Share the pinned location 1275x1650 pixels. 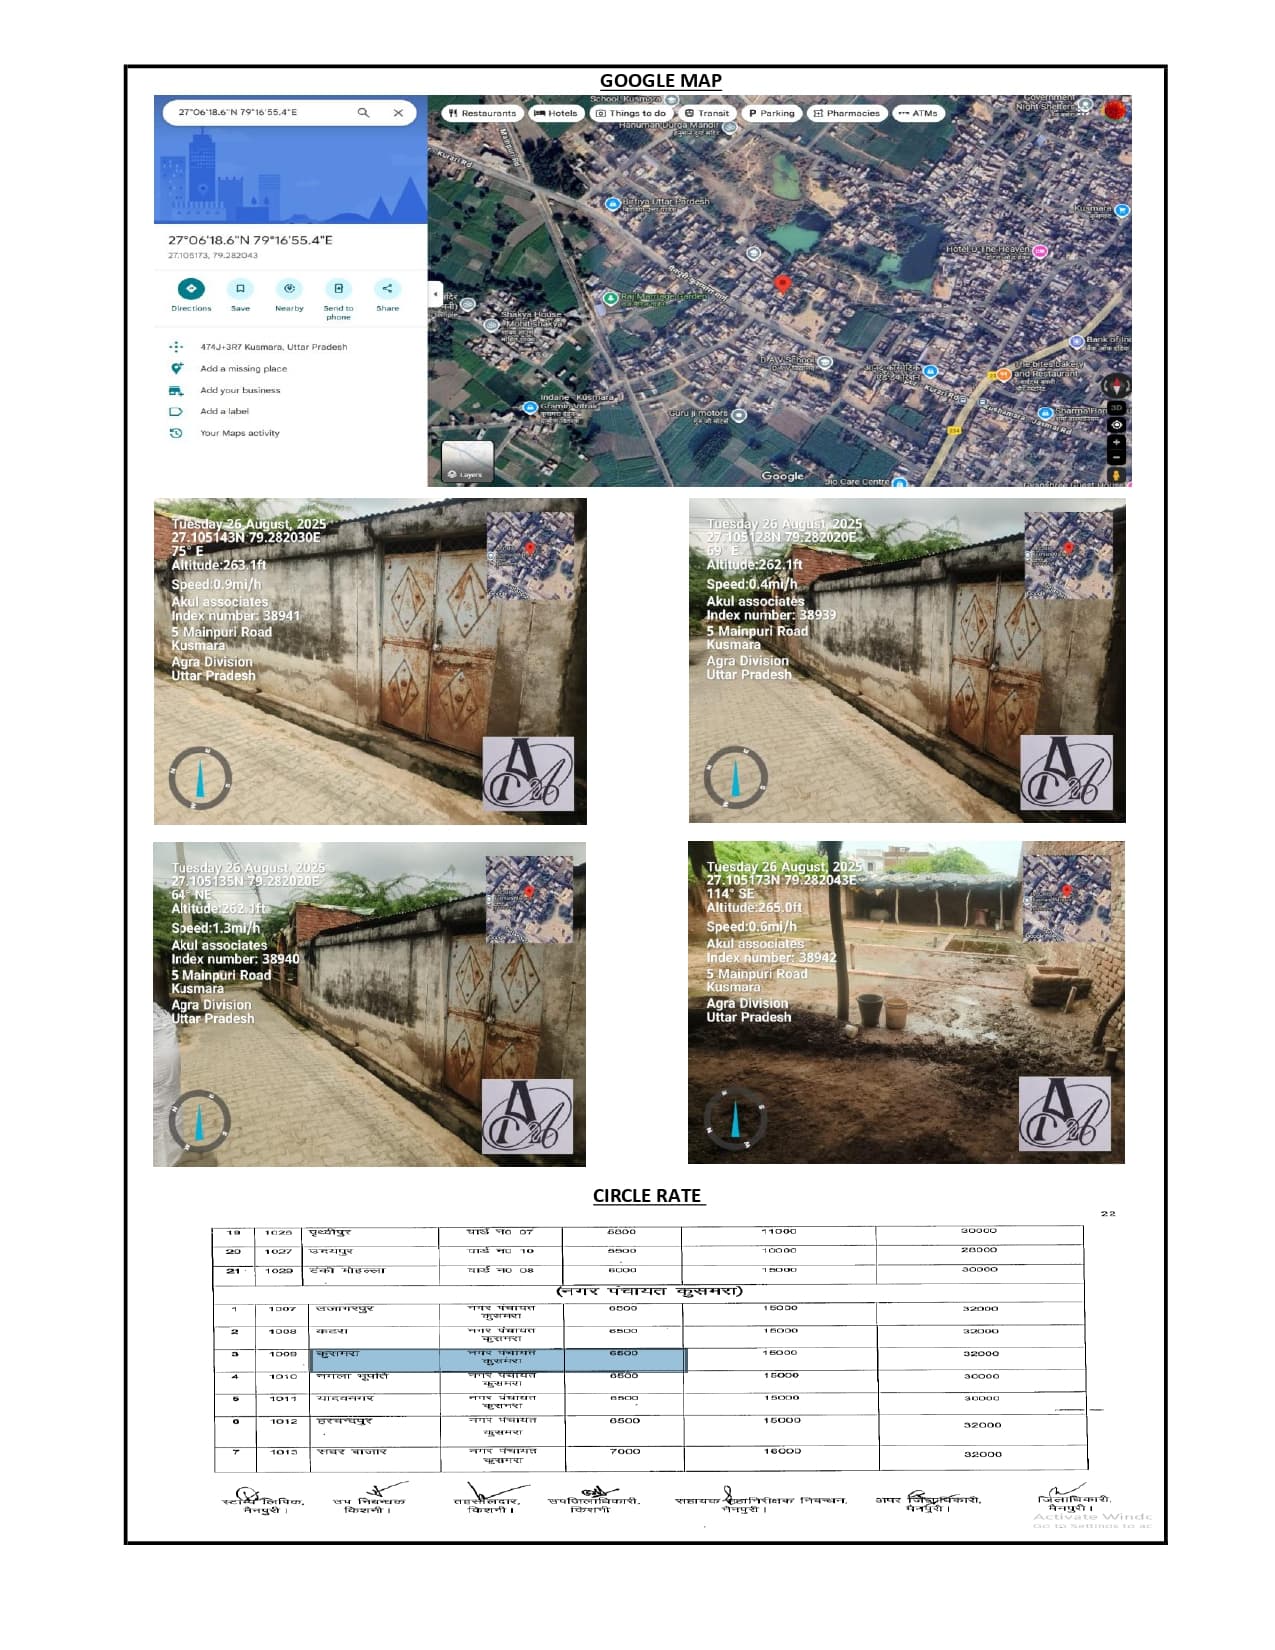tap(387, 295)
